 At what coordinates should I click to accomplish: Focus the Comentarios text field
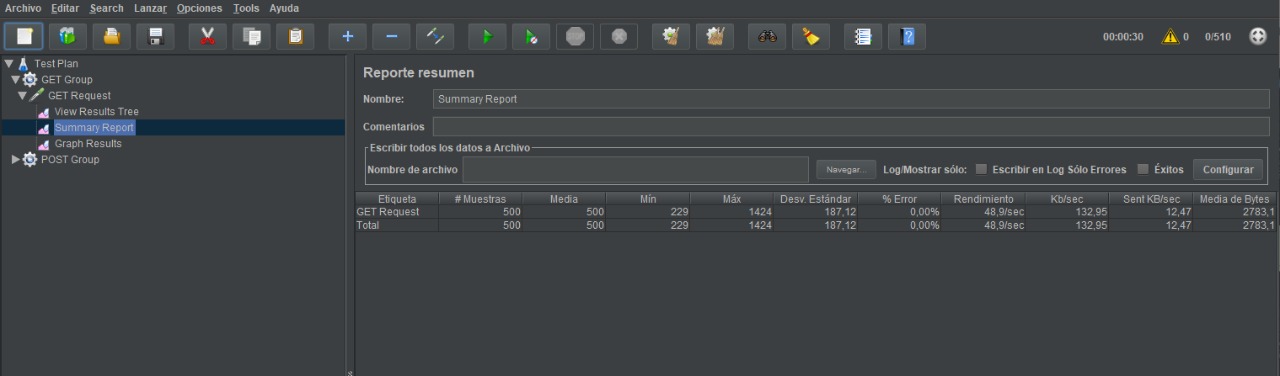pos(851,127)
